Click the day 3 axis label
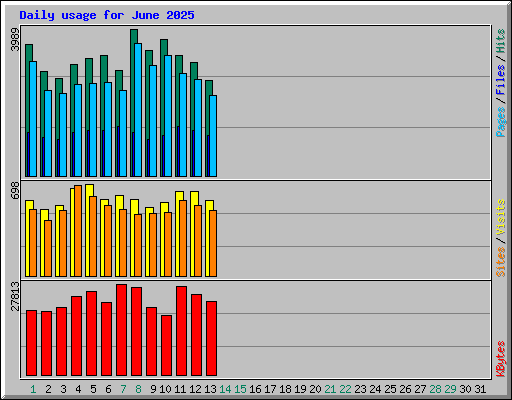Screen dimensions: 512x400 click(x=63, y=389)
